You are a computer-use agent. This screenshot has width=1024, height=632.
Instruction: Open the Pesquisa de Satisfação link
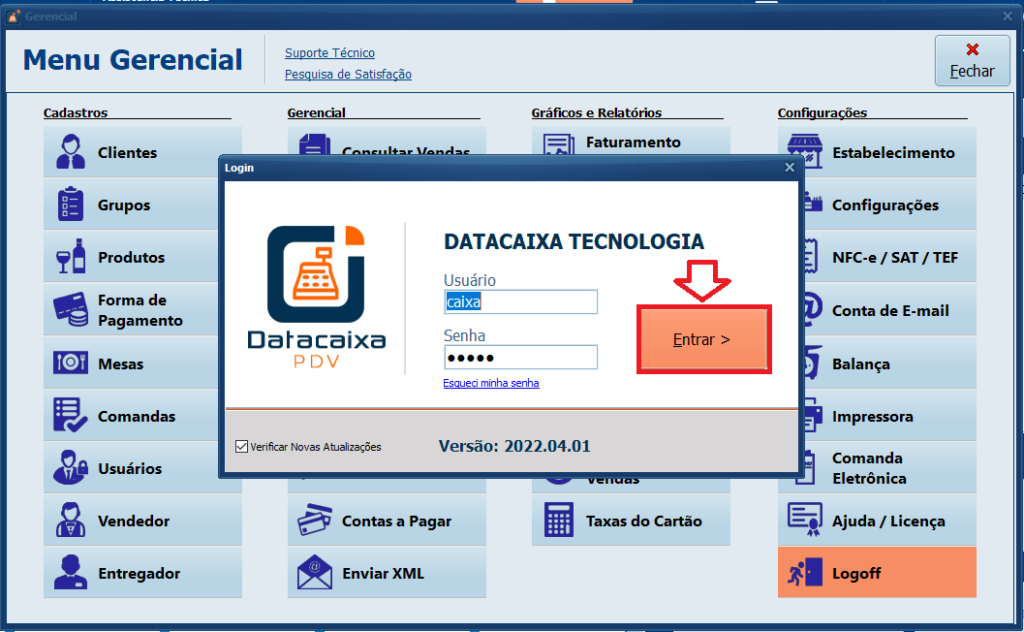coord(347,74)
